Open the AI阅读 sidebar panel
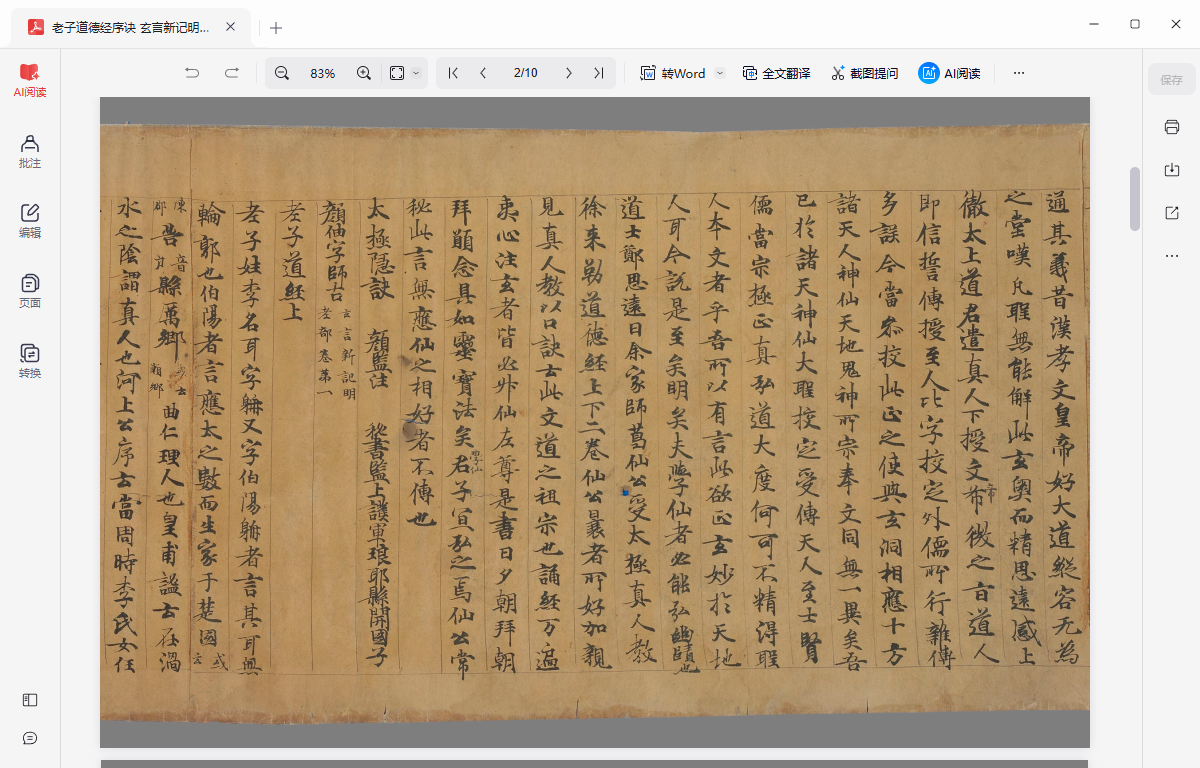Screen dimensions: 1200x768 (x=30, y=81)
